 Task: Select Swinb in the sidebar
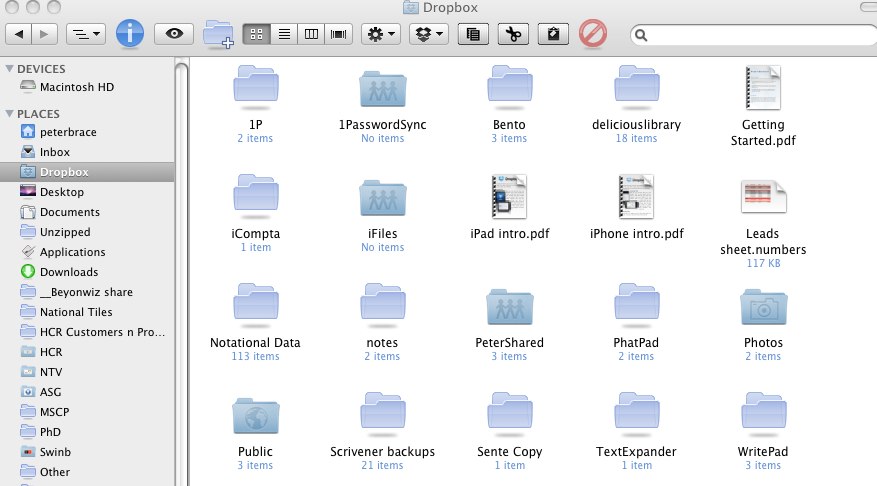[x=87, y=452]
